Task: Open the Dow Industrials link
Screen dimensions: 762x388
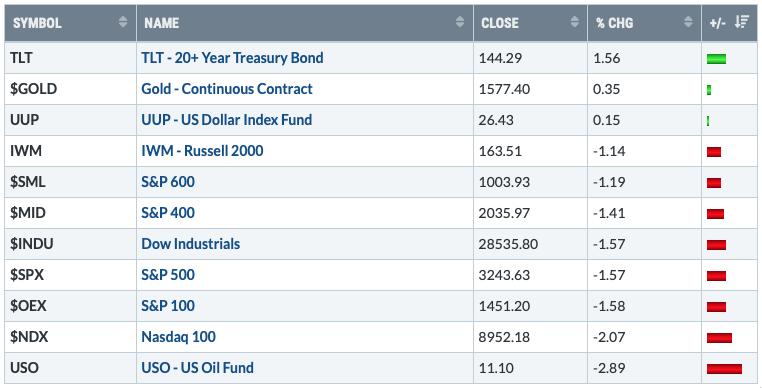Action: point(190,244)
